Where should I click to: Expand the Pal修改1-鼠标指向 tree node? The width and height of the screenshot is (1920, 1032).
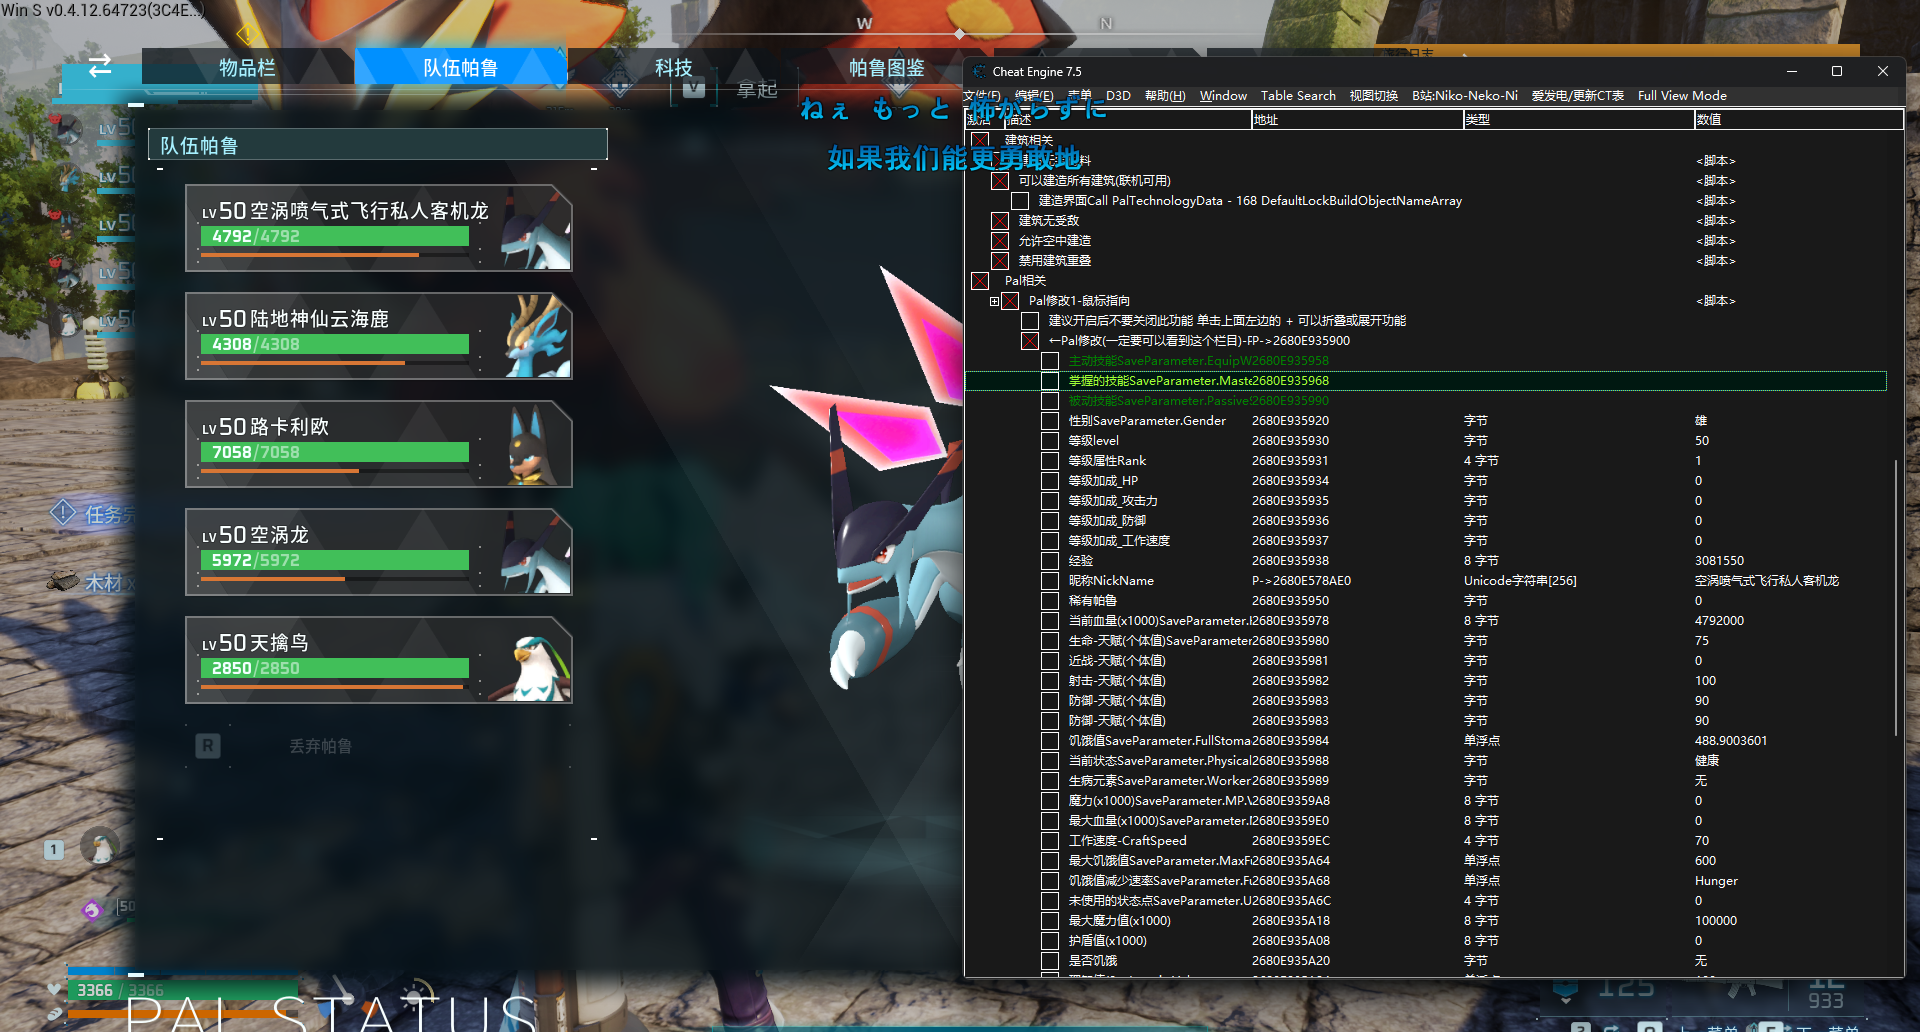(x=994, y=301)
